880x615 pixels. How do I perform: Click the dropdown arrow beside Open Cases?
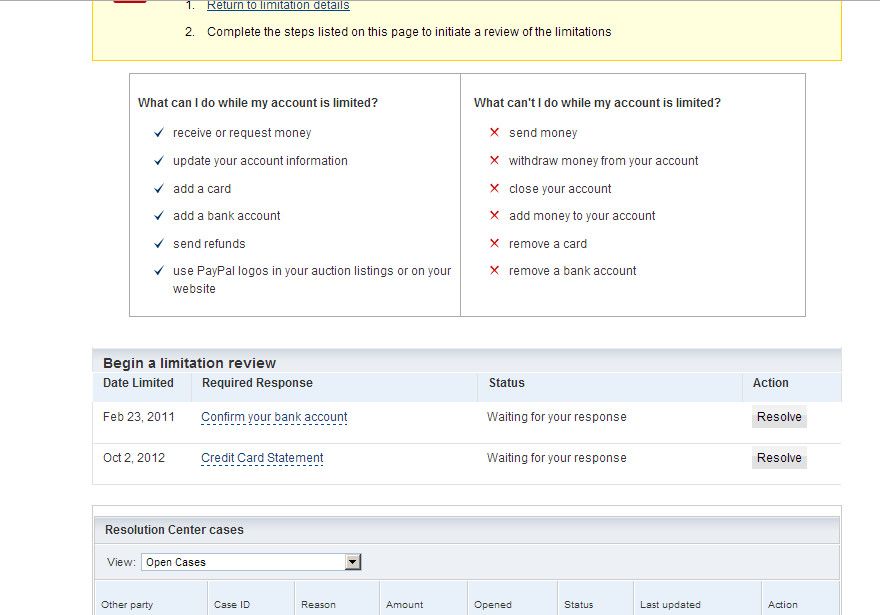click(352, 562)
